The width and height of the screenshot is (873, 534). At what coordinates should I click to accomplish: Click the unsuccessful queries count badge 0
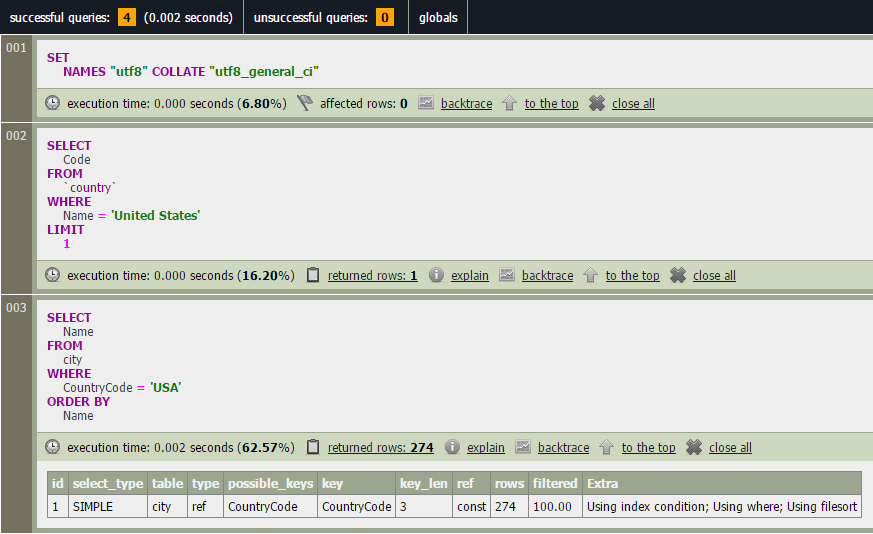pos(385,17)
